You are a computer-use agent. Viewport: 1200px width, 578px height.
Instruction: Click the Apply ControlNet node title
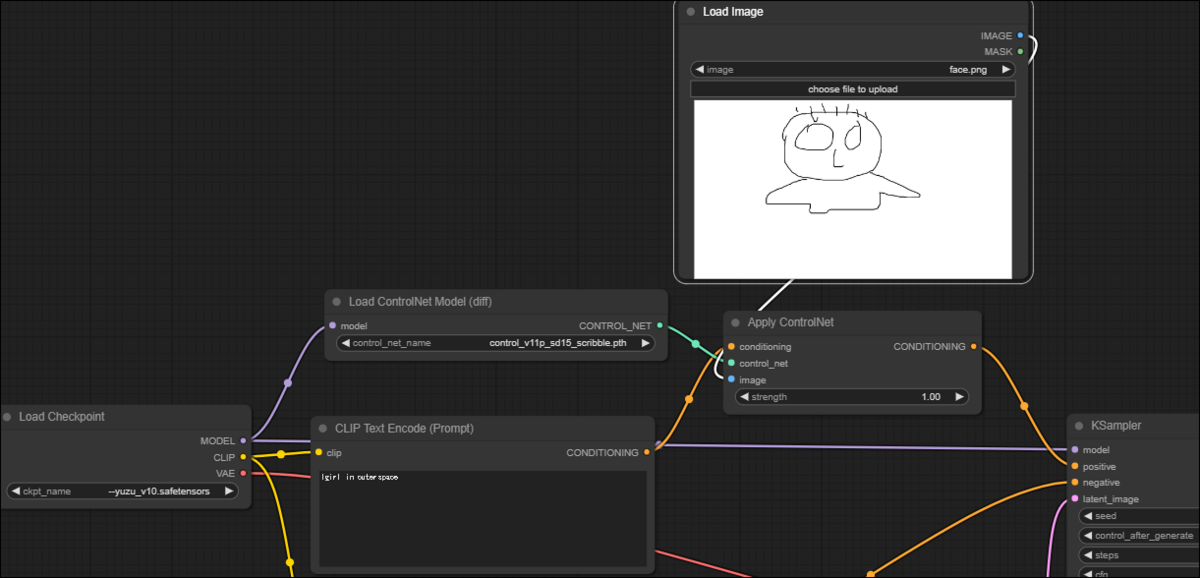(790, 323)
